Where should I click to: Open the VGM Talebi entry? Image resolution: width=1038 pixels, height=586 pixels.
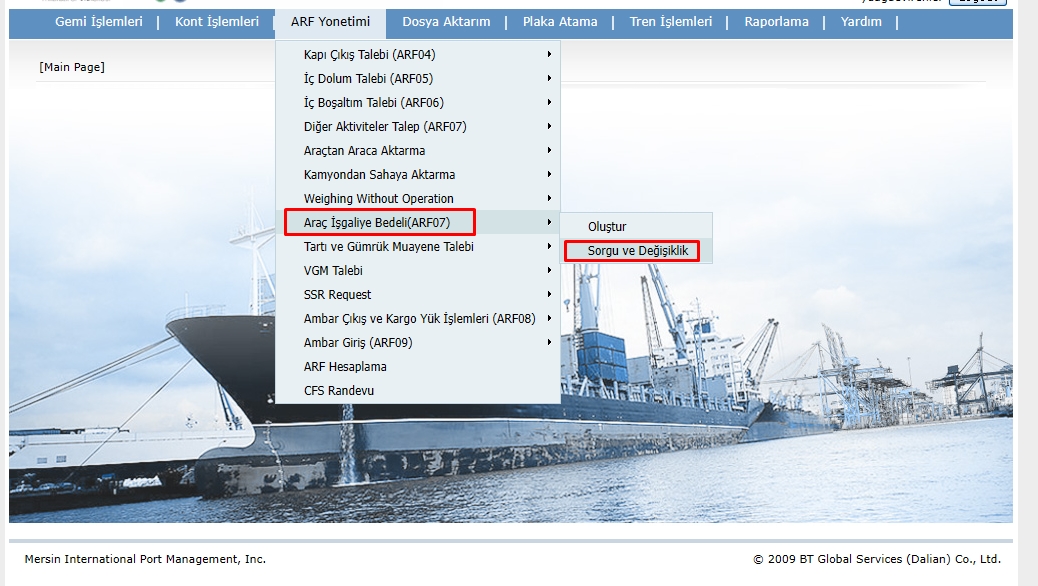coord(333,271)
